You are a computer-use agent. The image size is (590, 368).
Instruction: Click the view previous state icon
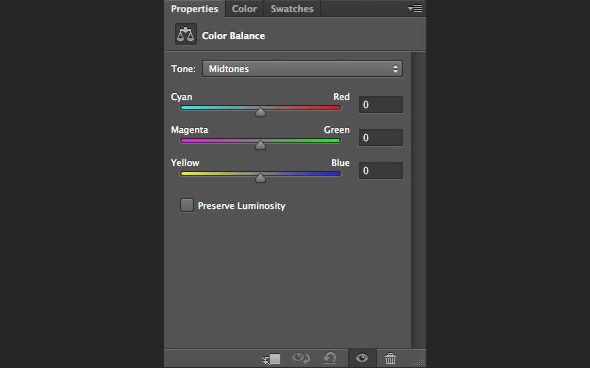pos(301,358)
